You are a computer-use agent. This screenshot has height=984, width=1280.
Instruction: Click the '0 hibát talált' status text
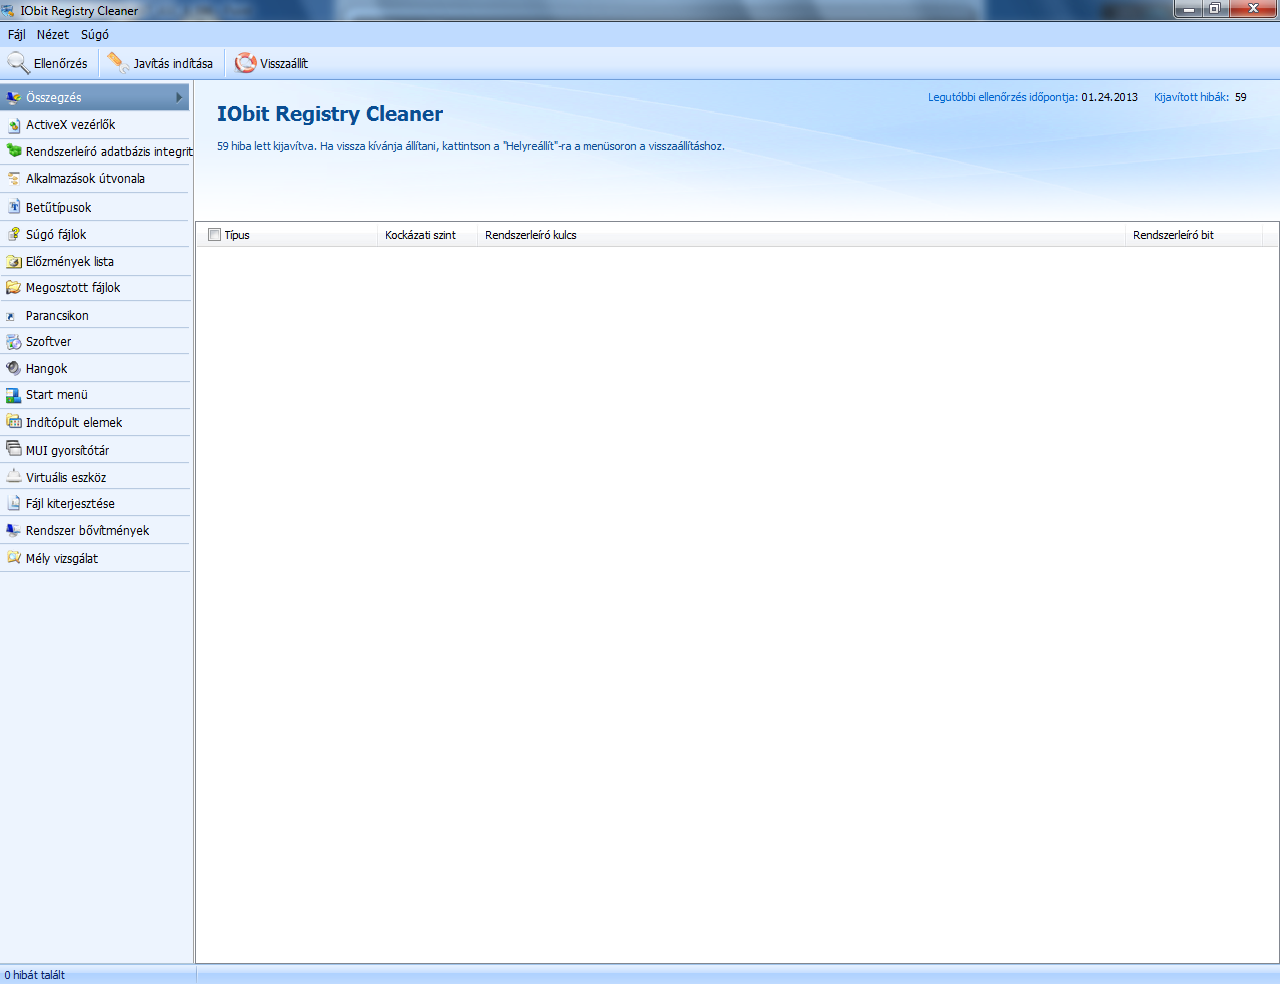coord(35,975)
